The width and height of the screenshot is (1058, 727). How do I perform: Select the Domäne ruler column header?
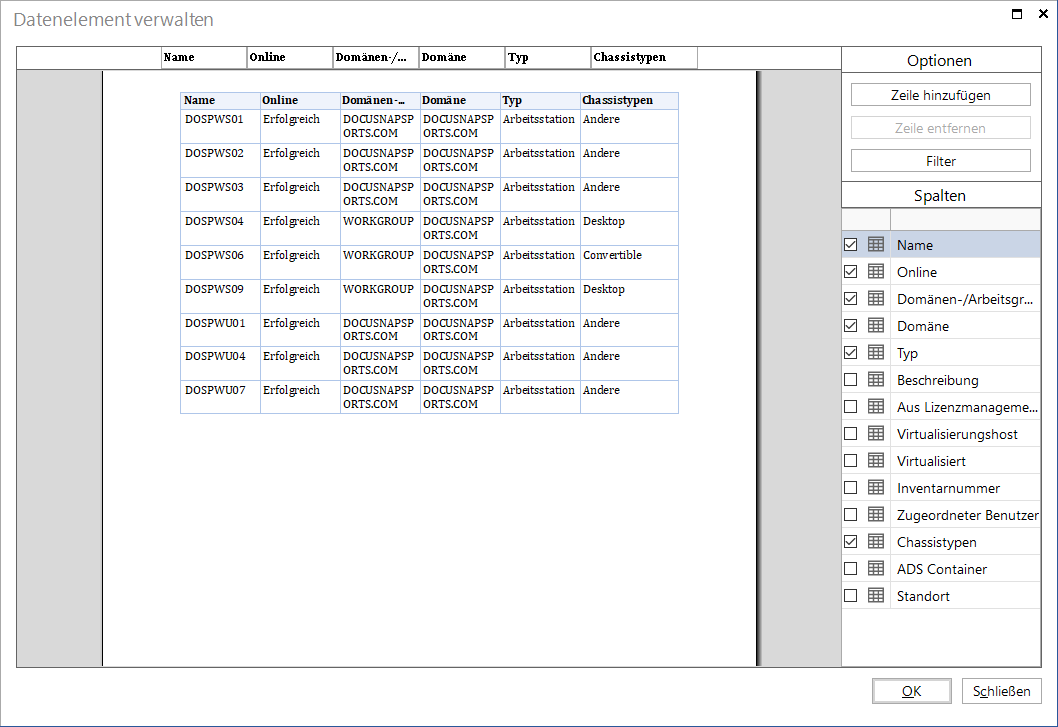(x=462, y=57)
